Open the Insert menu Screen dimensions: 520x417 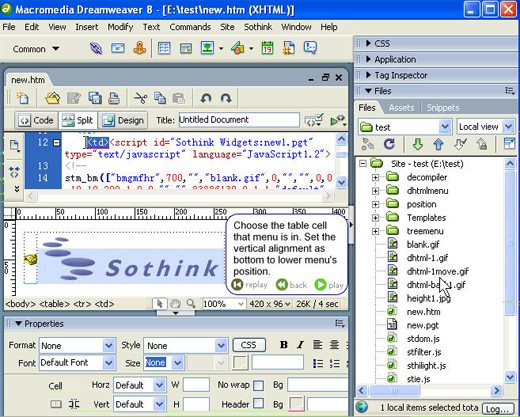coord(87,27)
